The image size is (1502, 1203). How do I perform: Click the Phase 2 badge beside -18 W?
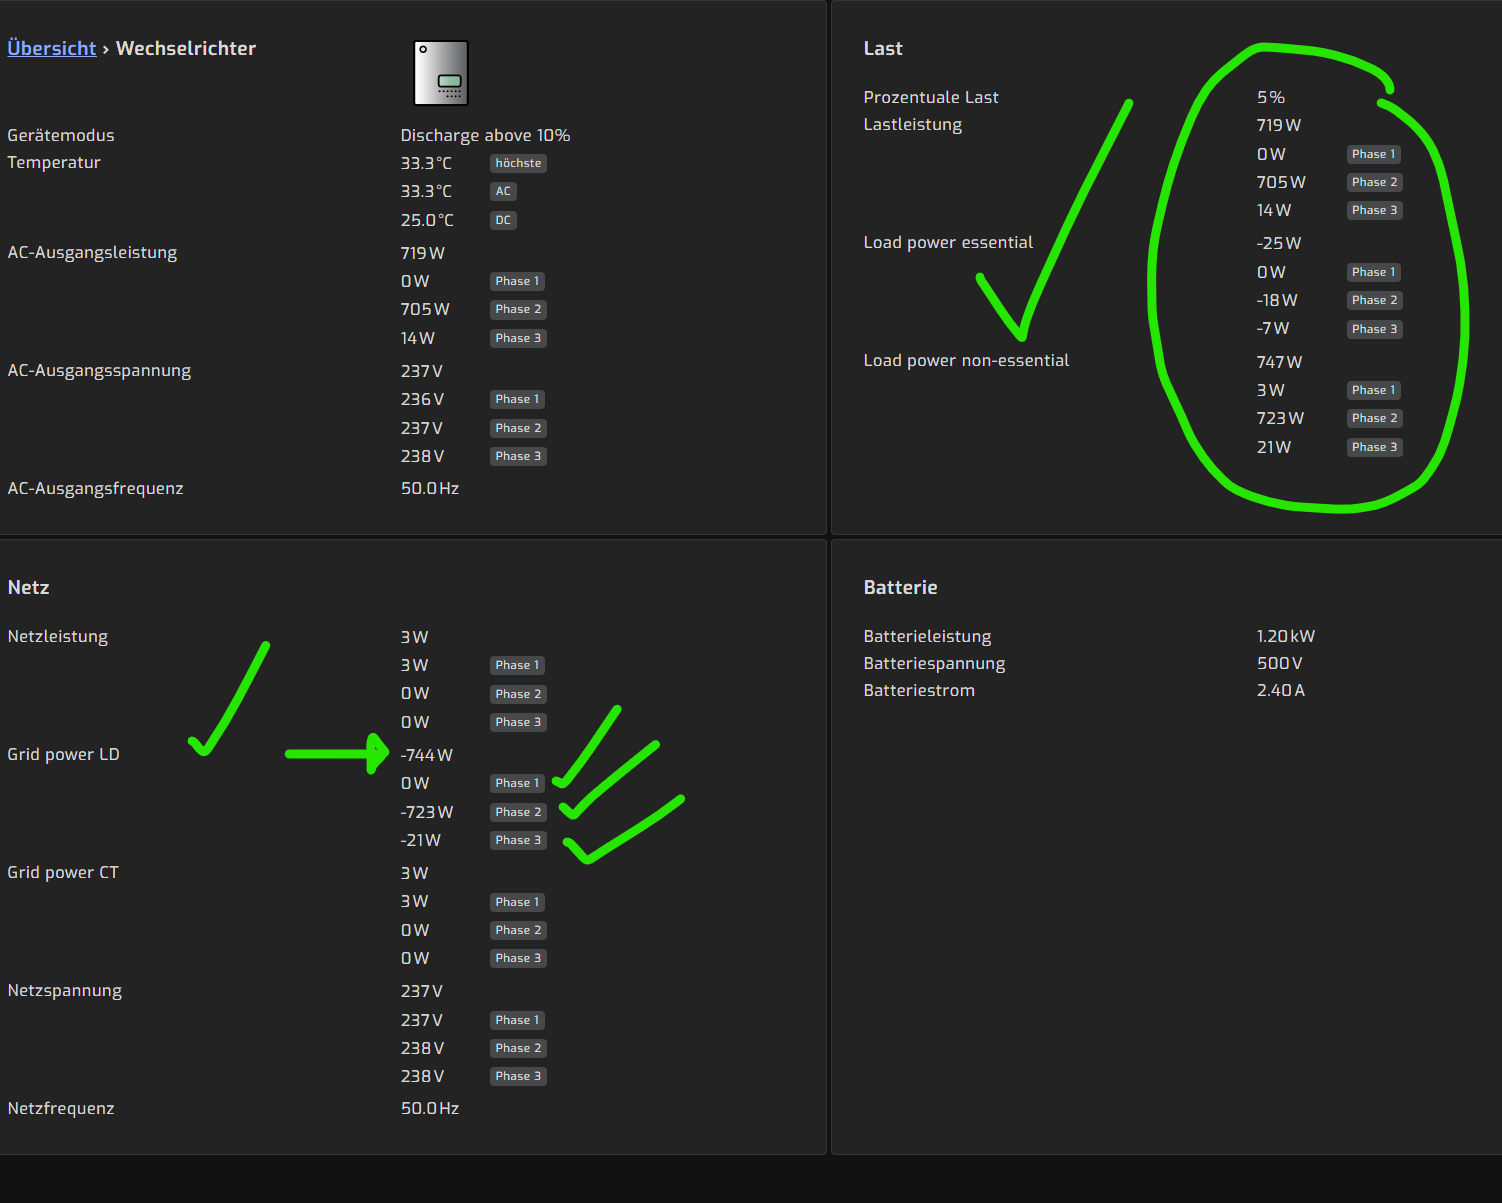coord(1374,300)
